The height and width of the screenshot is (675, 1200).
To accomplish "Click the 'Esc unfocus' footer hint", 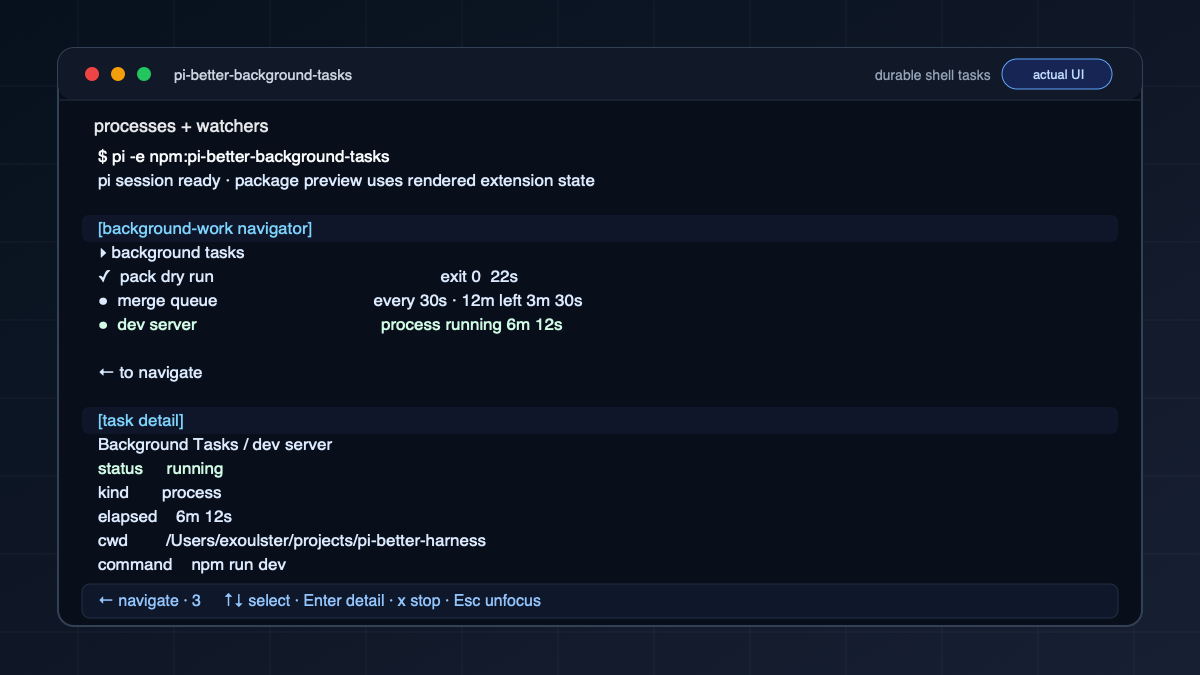I will pos(497,601).
